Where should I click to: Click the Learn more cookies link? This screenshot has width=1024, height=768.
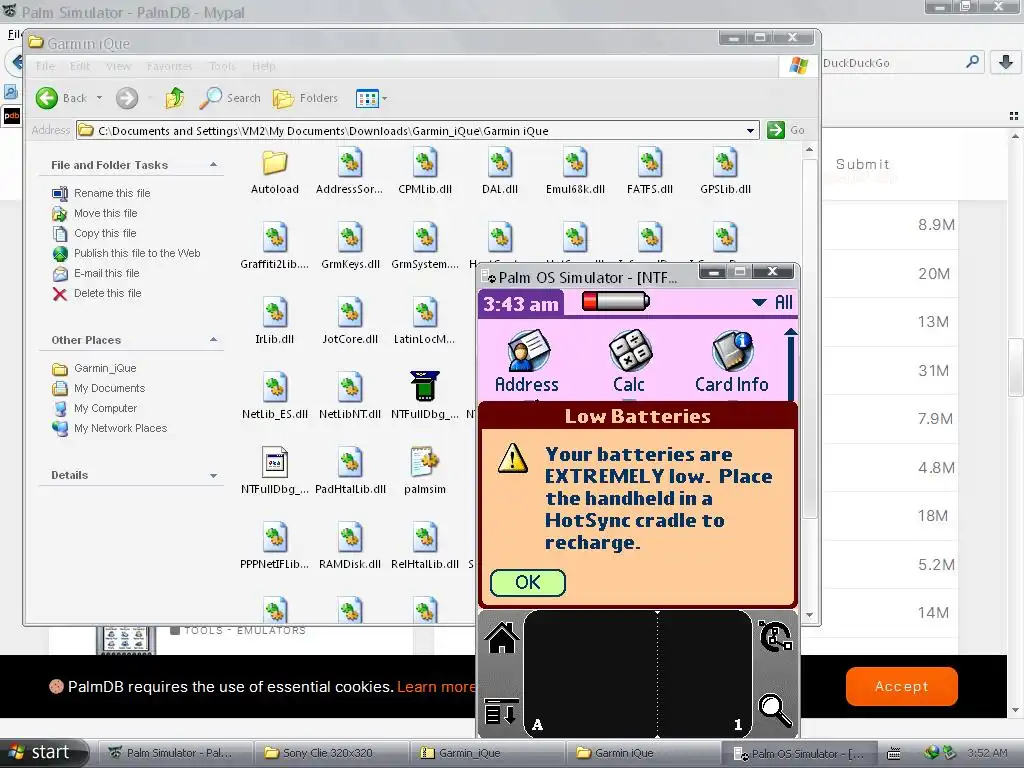point(436,687)
